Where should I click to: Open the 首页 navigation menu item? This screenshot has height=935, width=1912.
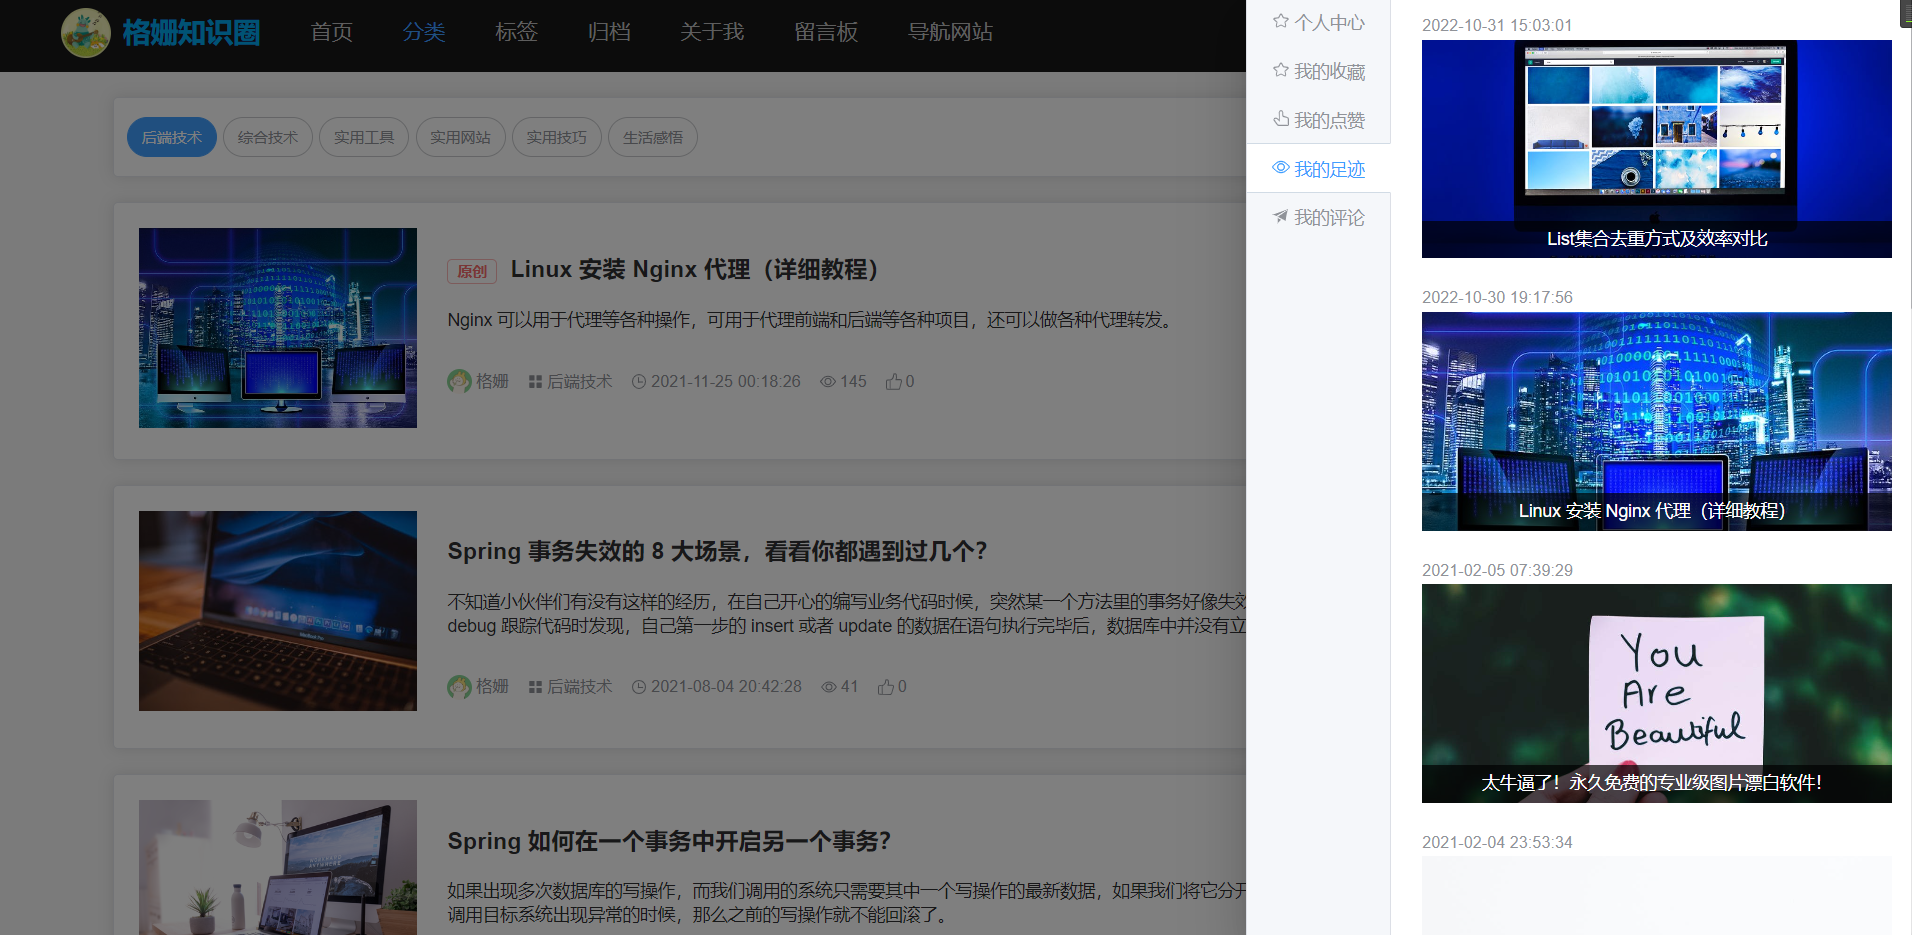331,32
